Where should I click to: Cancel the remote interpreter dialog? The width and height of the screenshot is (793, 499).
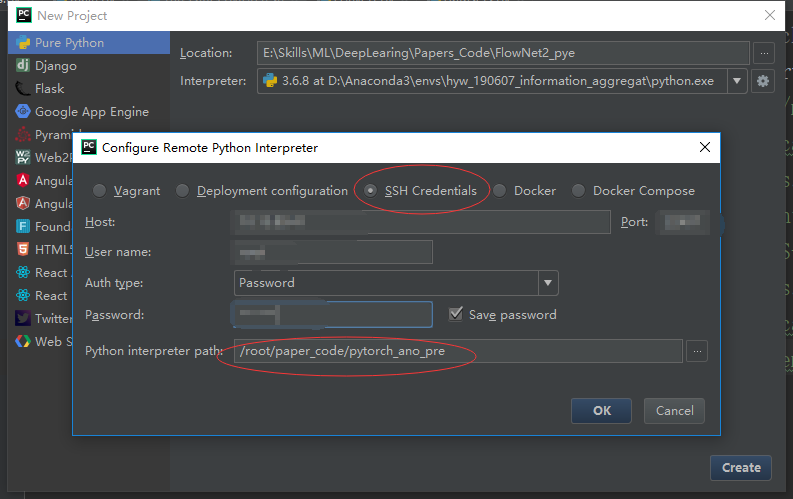(x=674, y=411)
